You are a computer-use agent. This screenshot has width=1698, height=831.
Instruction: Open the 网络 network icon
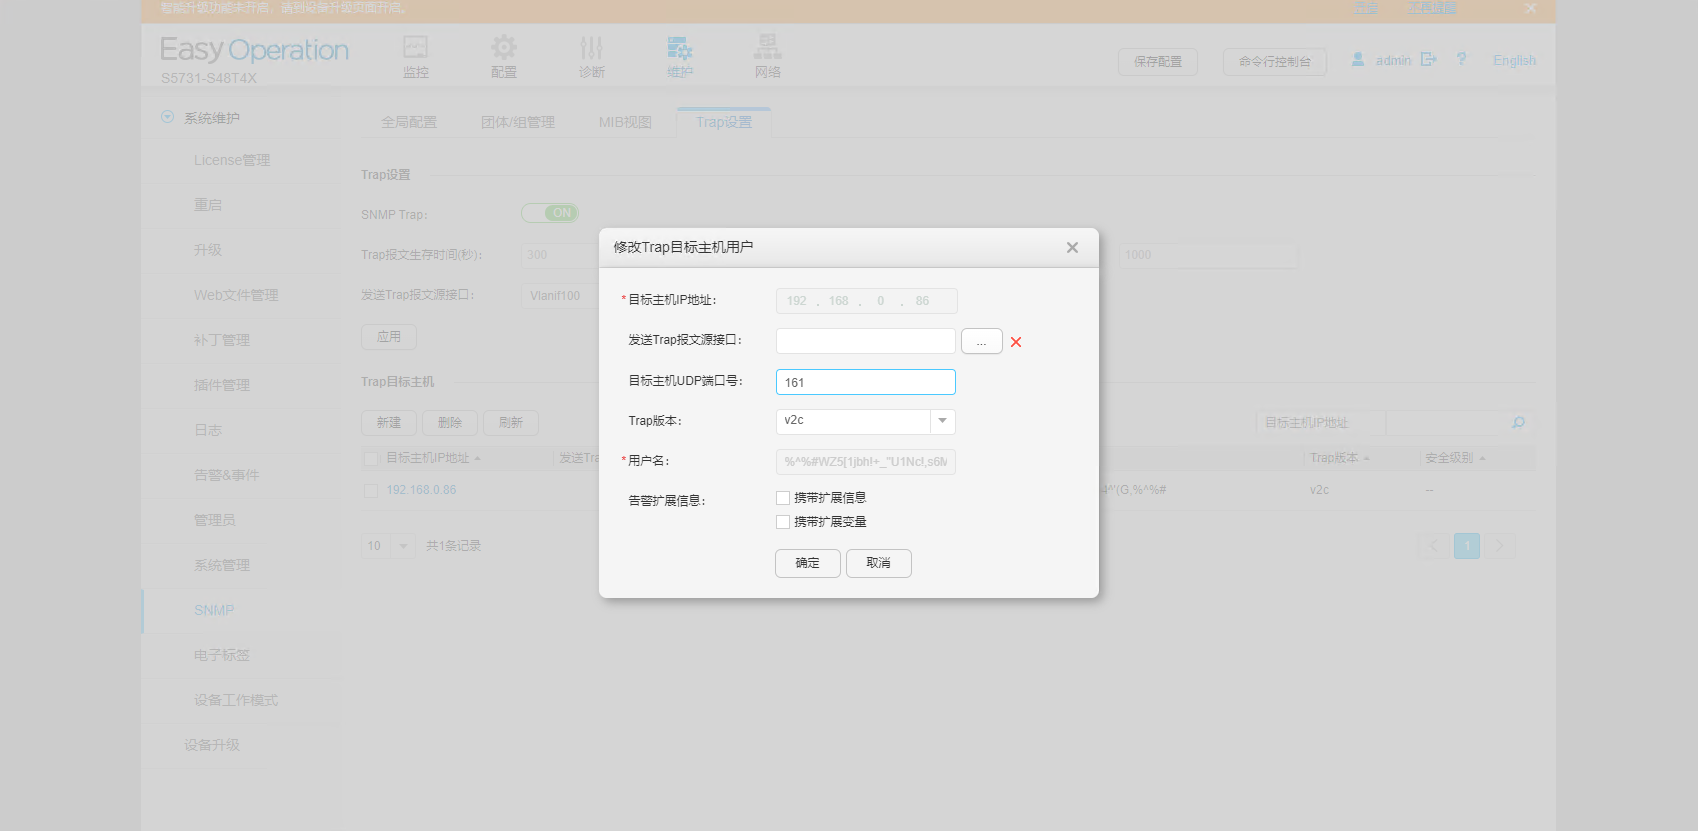768,47
